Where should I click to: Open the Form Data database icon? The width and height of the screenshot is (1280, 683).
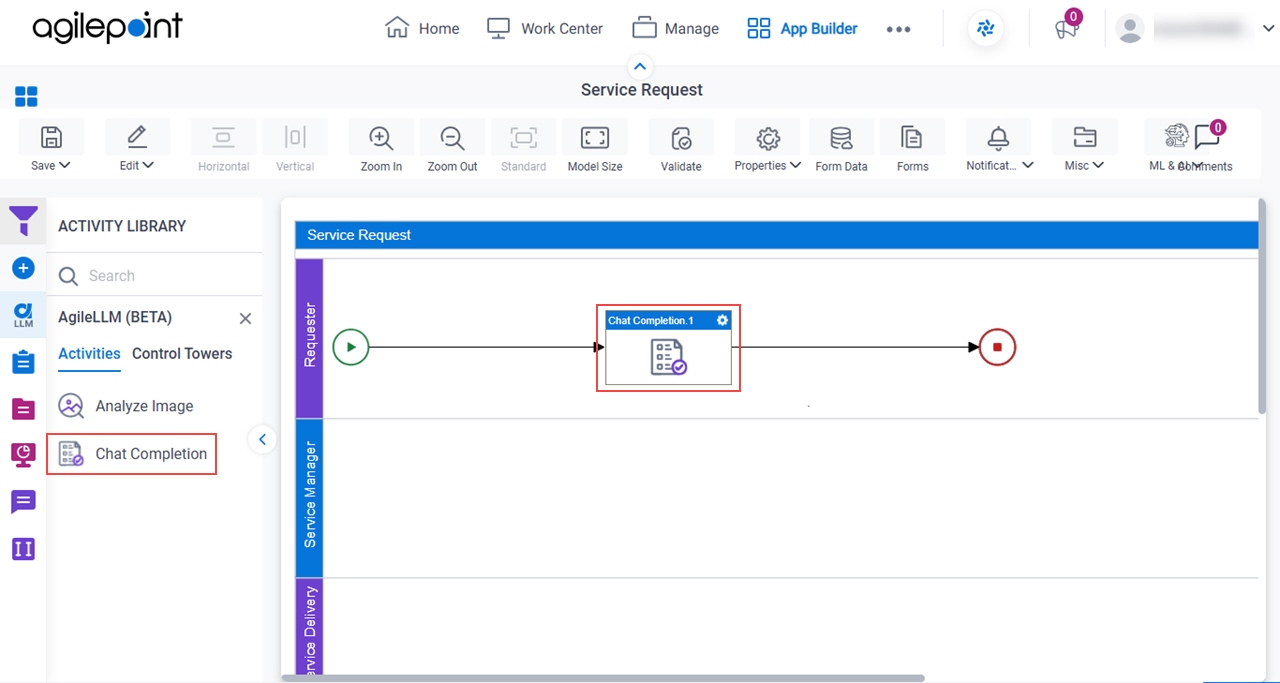841,138
